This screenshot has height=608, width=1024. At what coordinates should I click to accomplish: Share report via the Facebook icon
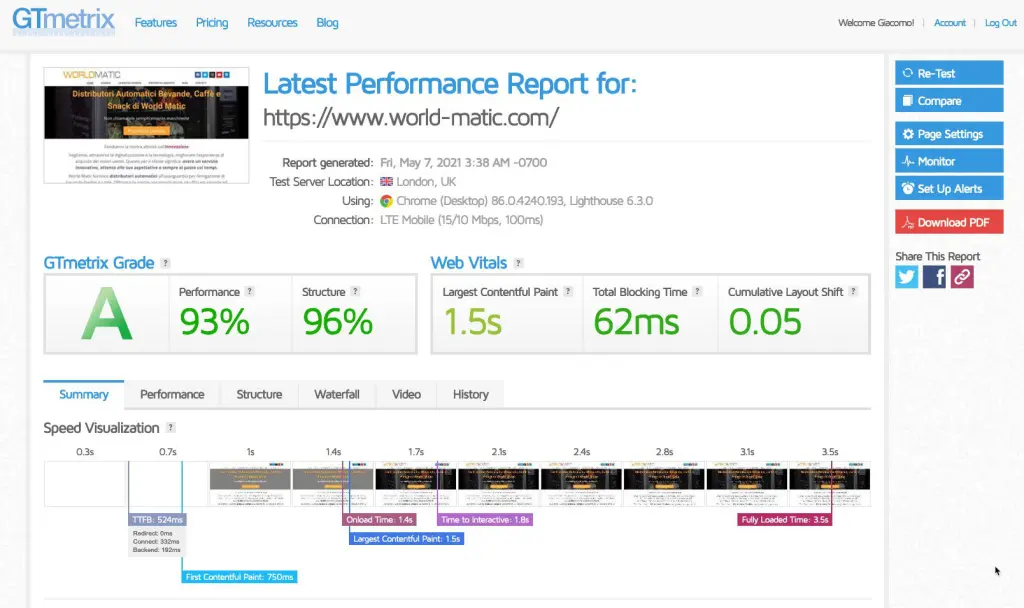tap(934, 276)
